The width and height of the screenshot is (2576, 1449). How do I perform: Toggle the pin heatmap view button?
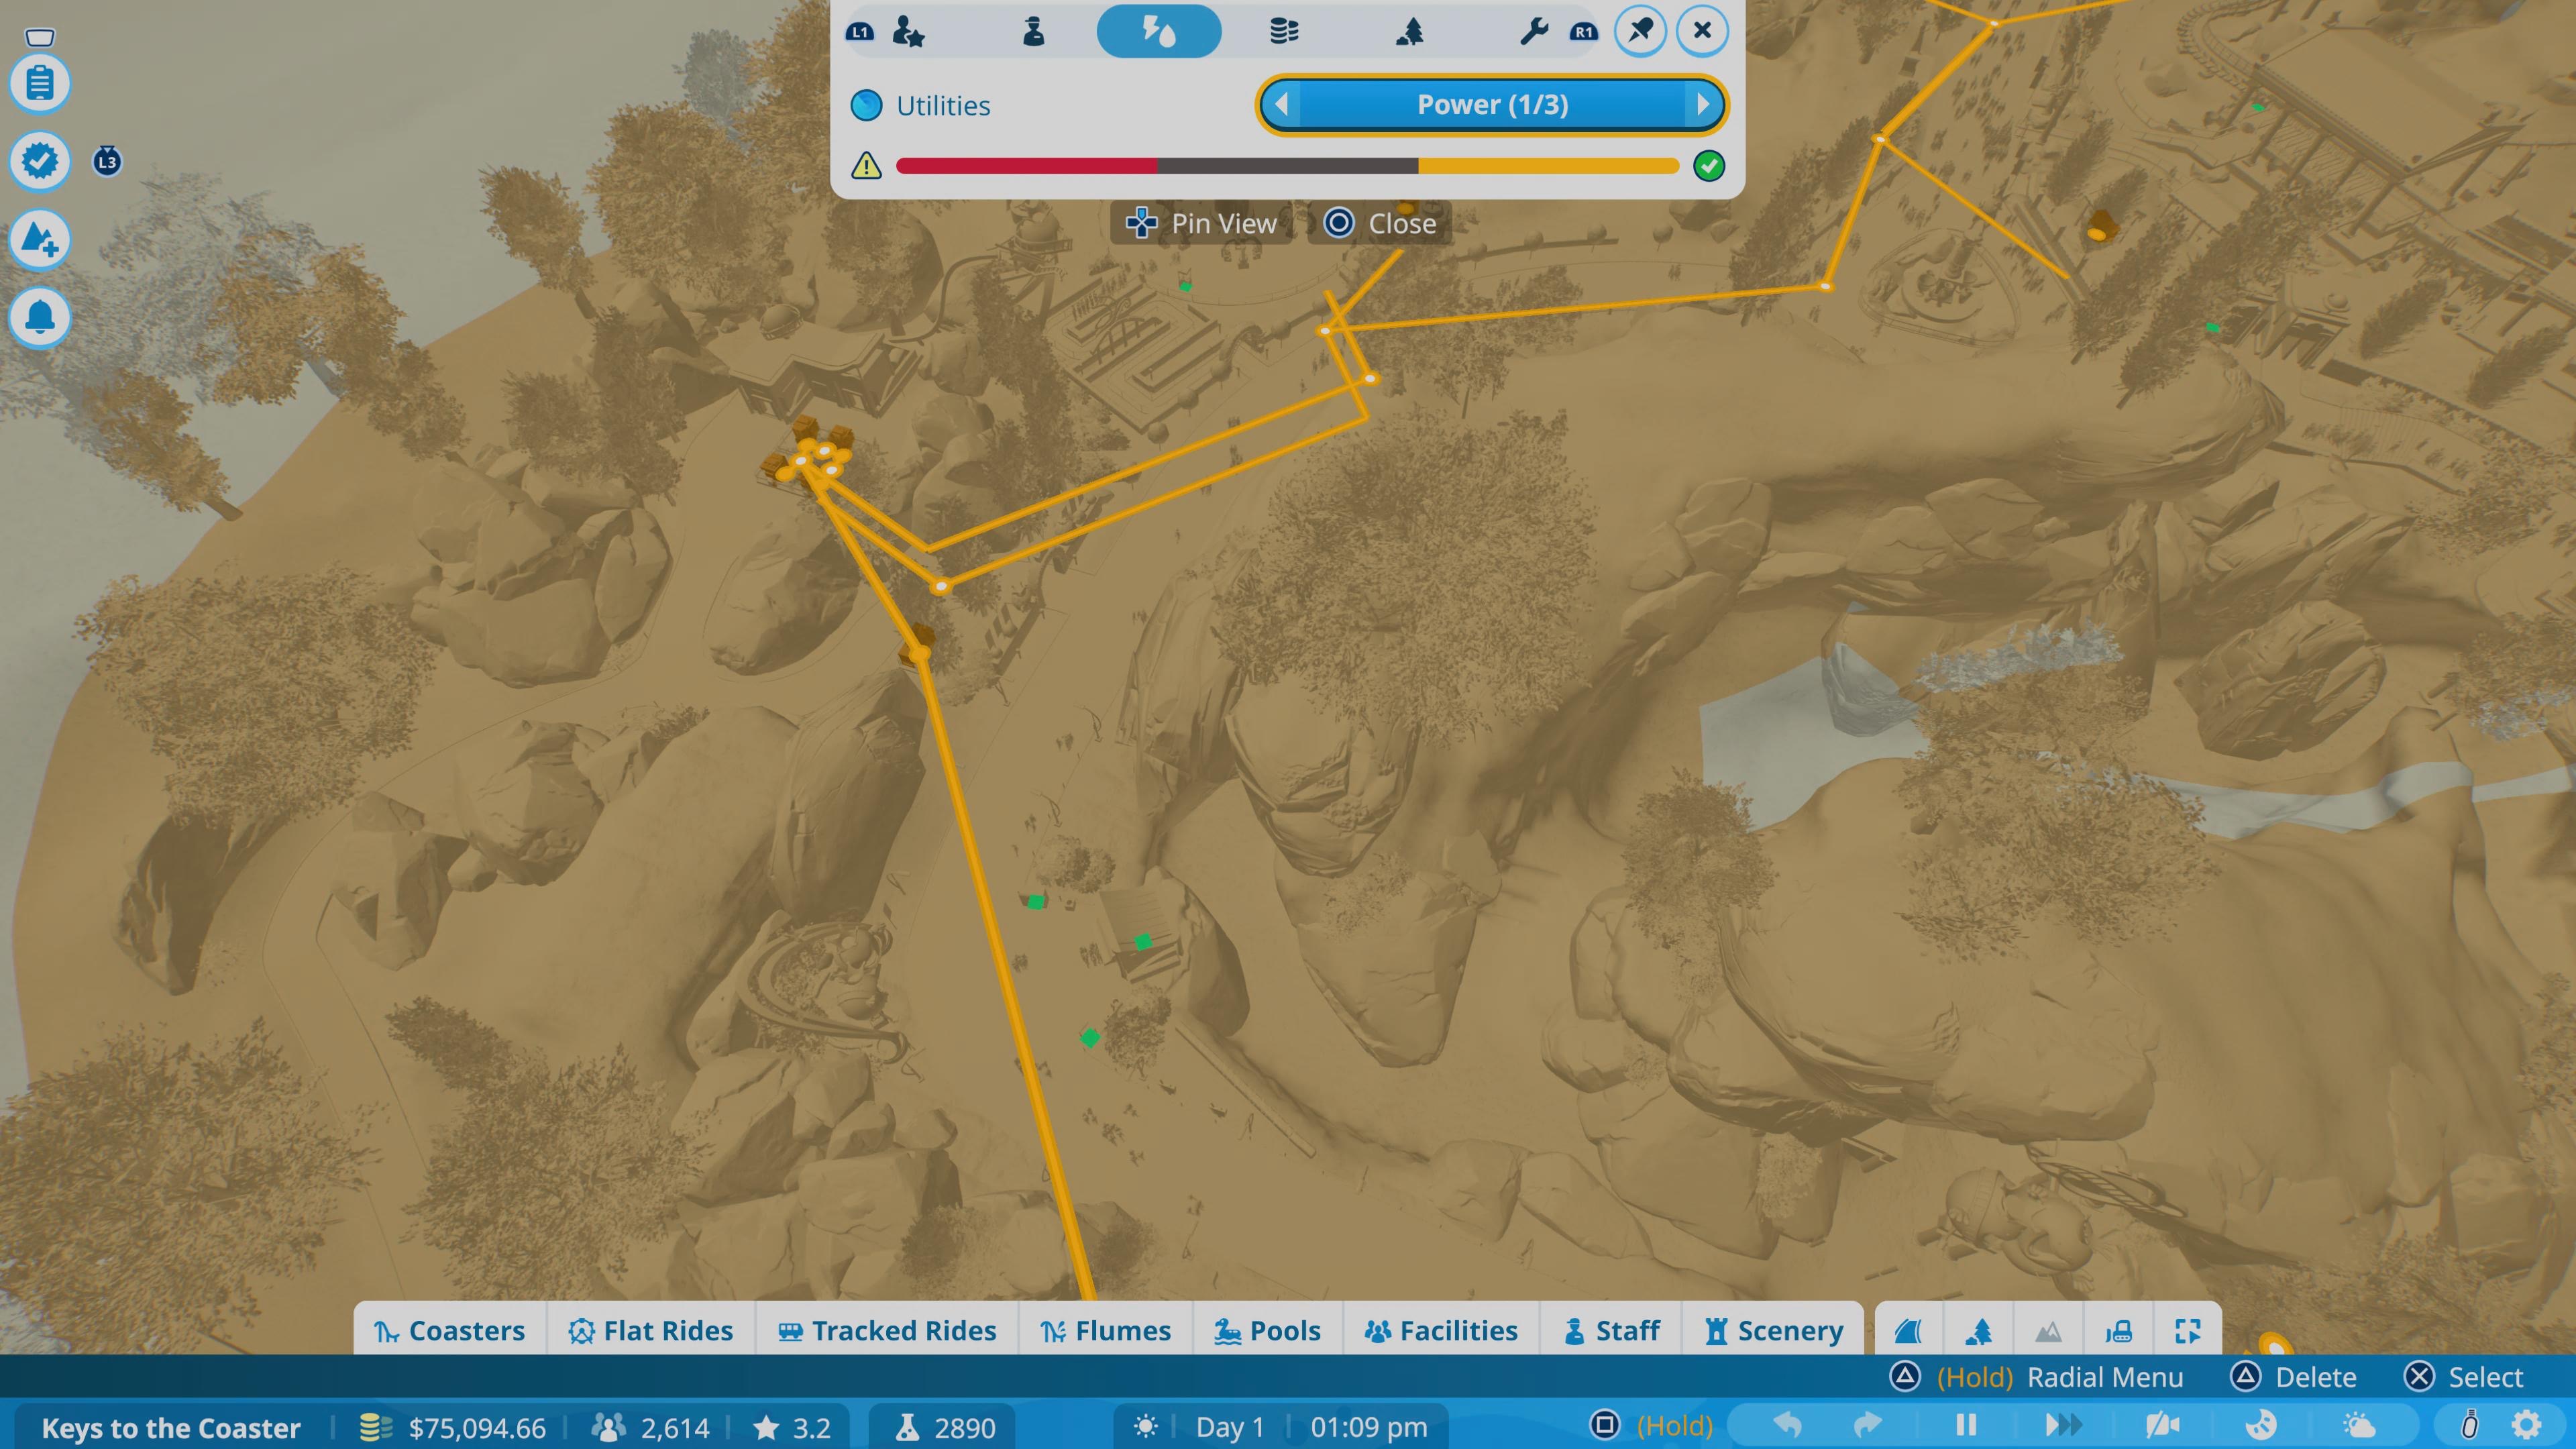pos(1640,31)
